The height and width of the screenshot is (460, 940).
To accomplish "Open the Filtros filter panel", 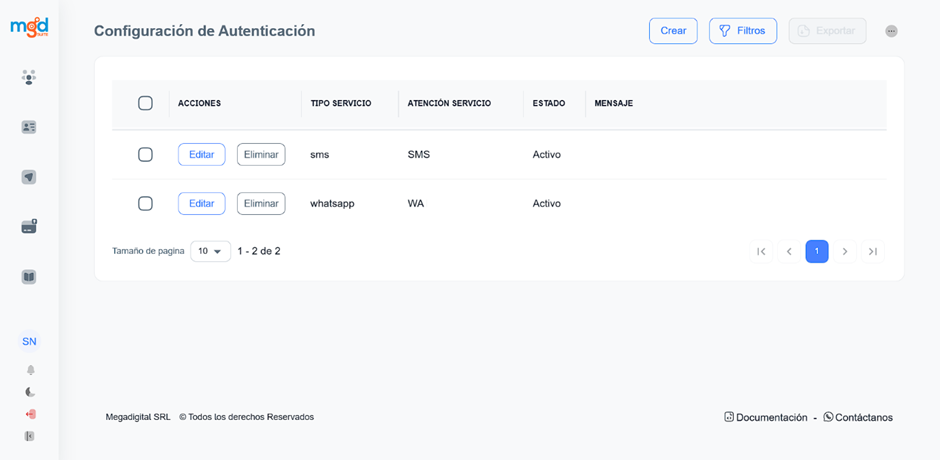I will (742, 31).
